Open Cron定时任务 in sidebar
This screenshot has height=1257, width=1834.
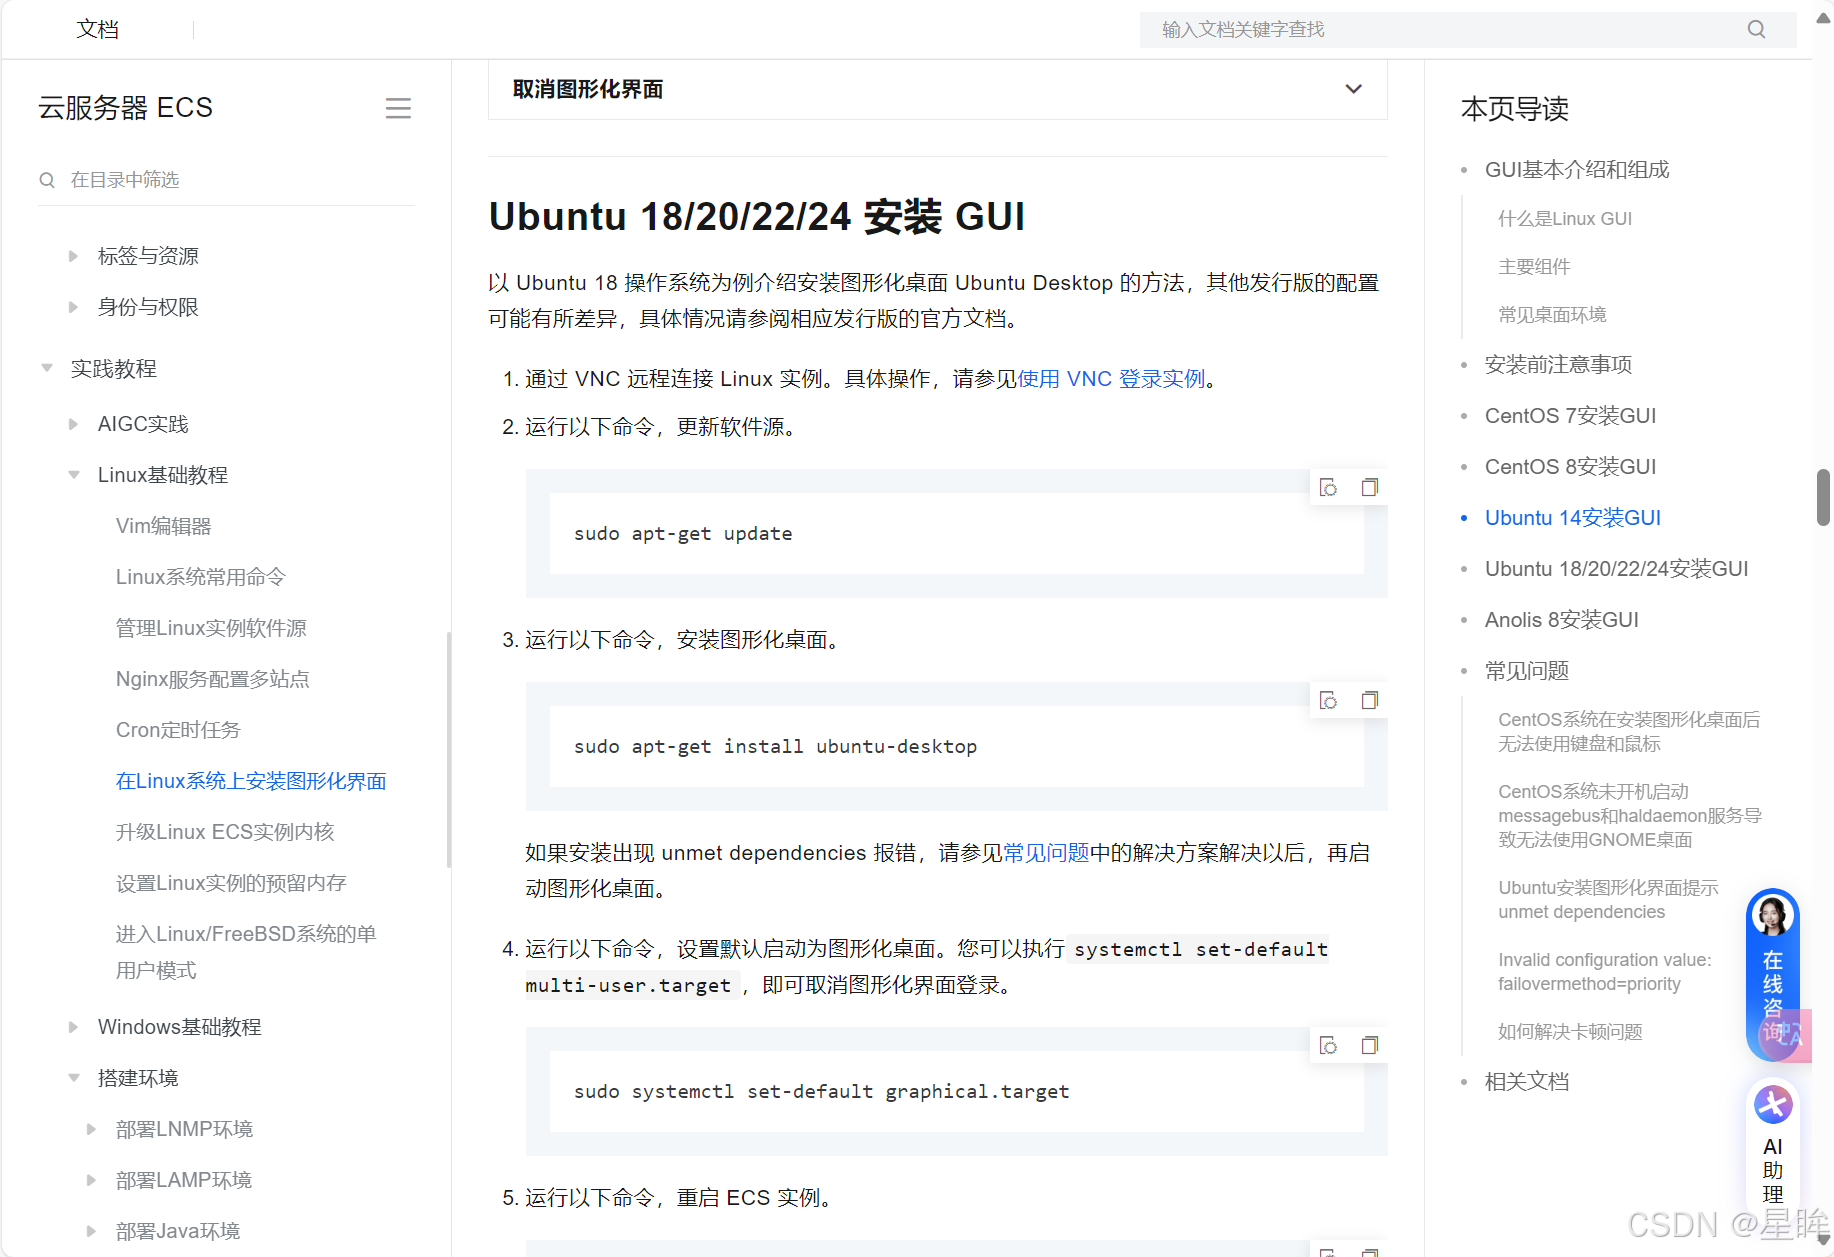[x=178, y=730]
